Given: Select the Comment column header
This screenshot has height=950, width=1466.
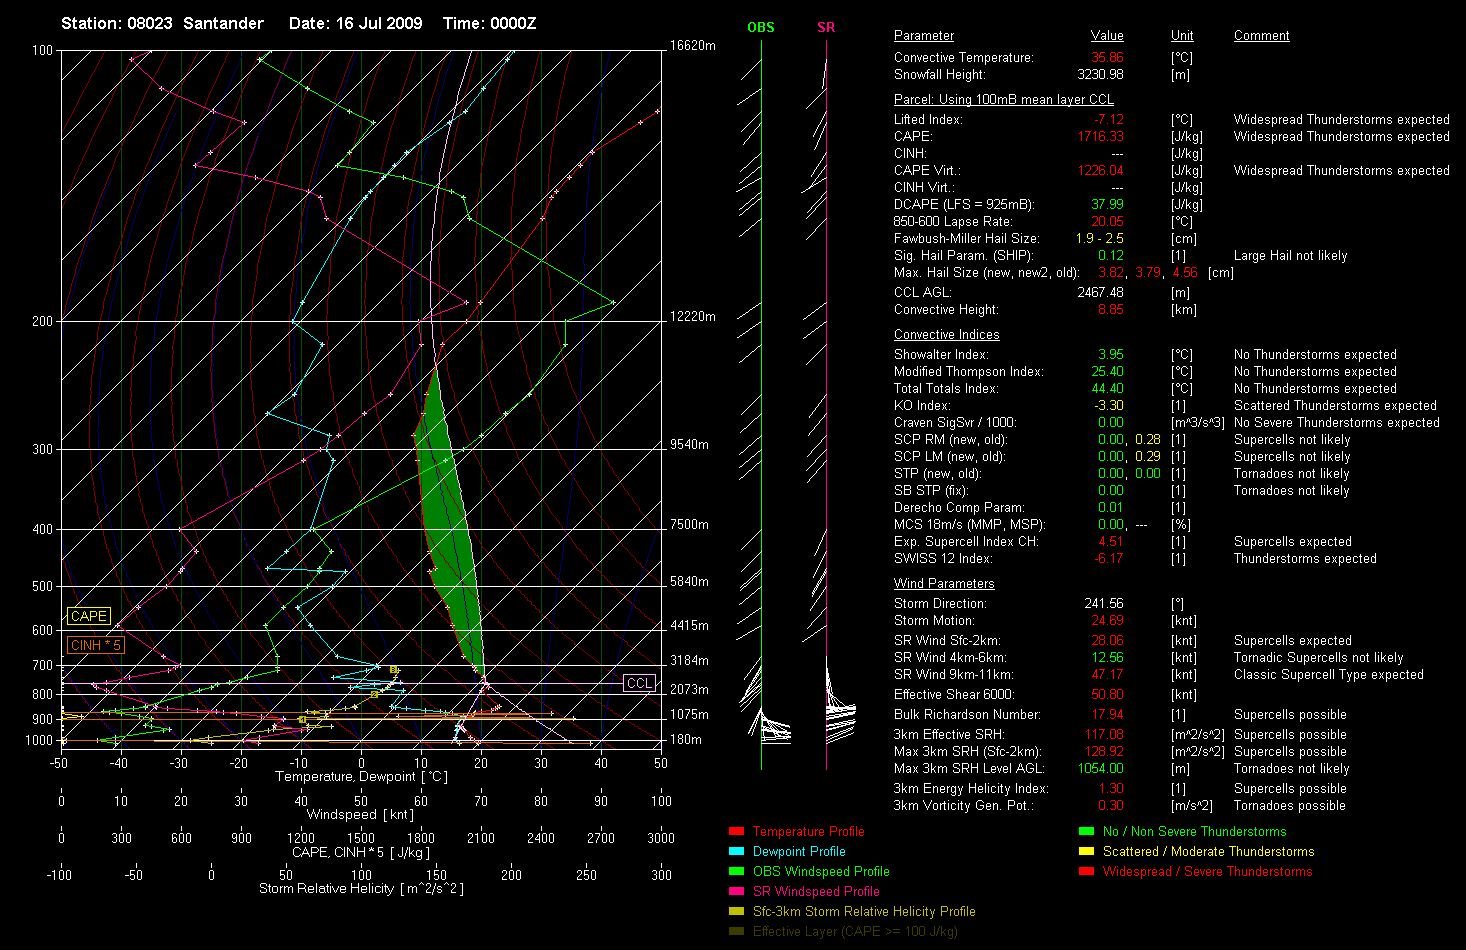Looking at the screenshot, I should (1261, 36).
